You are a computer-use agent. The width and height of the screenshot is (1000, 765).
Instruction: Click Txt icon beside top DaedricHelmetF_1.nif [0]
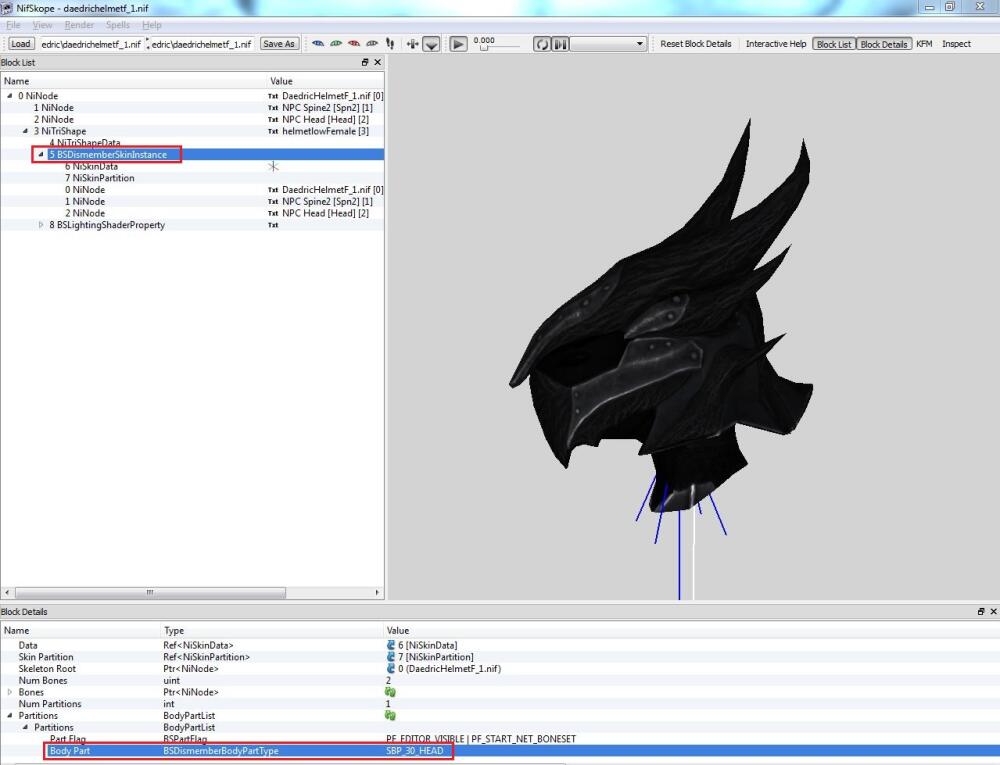click(x=273, y=96)
